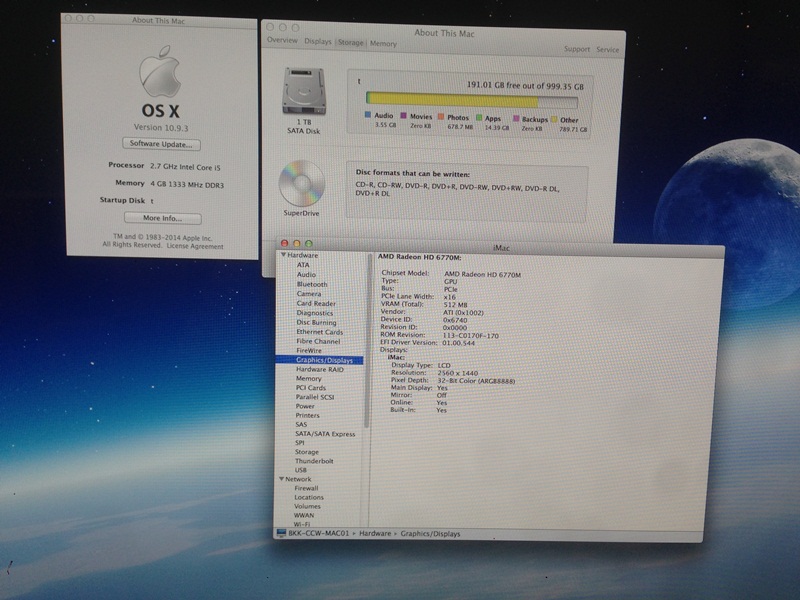The image size is (800, 600).
Task: Select Memory in the System Information sidebar
Action: pos(309,379)
